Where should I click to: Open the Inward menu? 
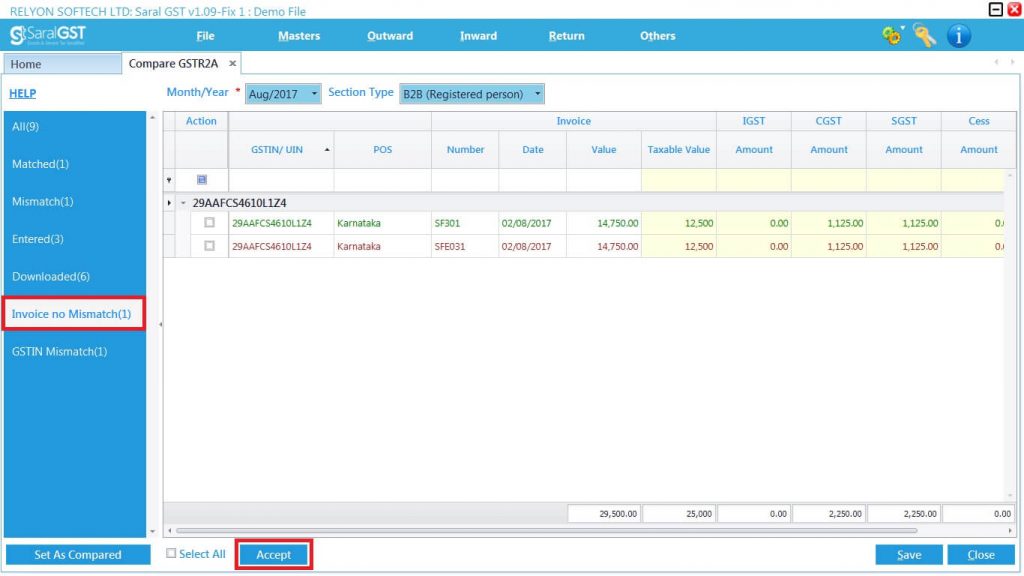point(478,36)
